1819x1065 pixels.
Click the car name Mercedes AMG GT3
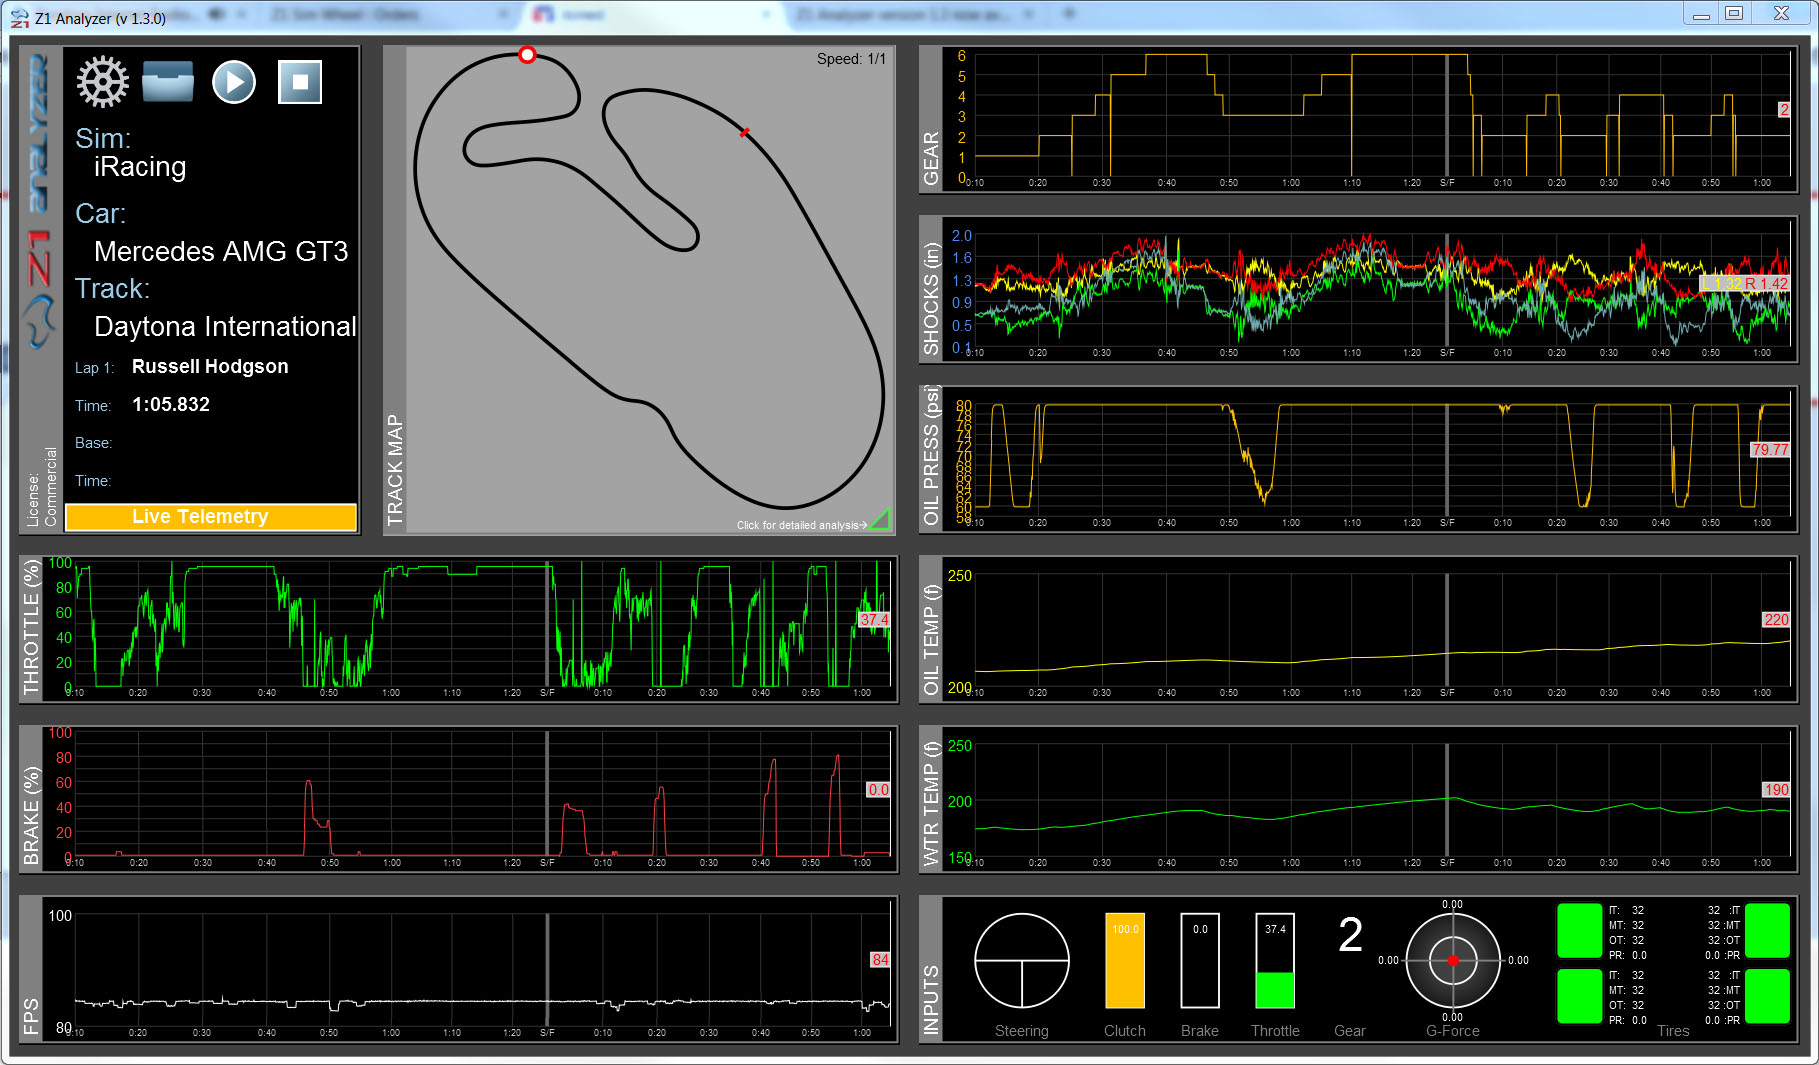pyautogui.click(x=221, y=251)
